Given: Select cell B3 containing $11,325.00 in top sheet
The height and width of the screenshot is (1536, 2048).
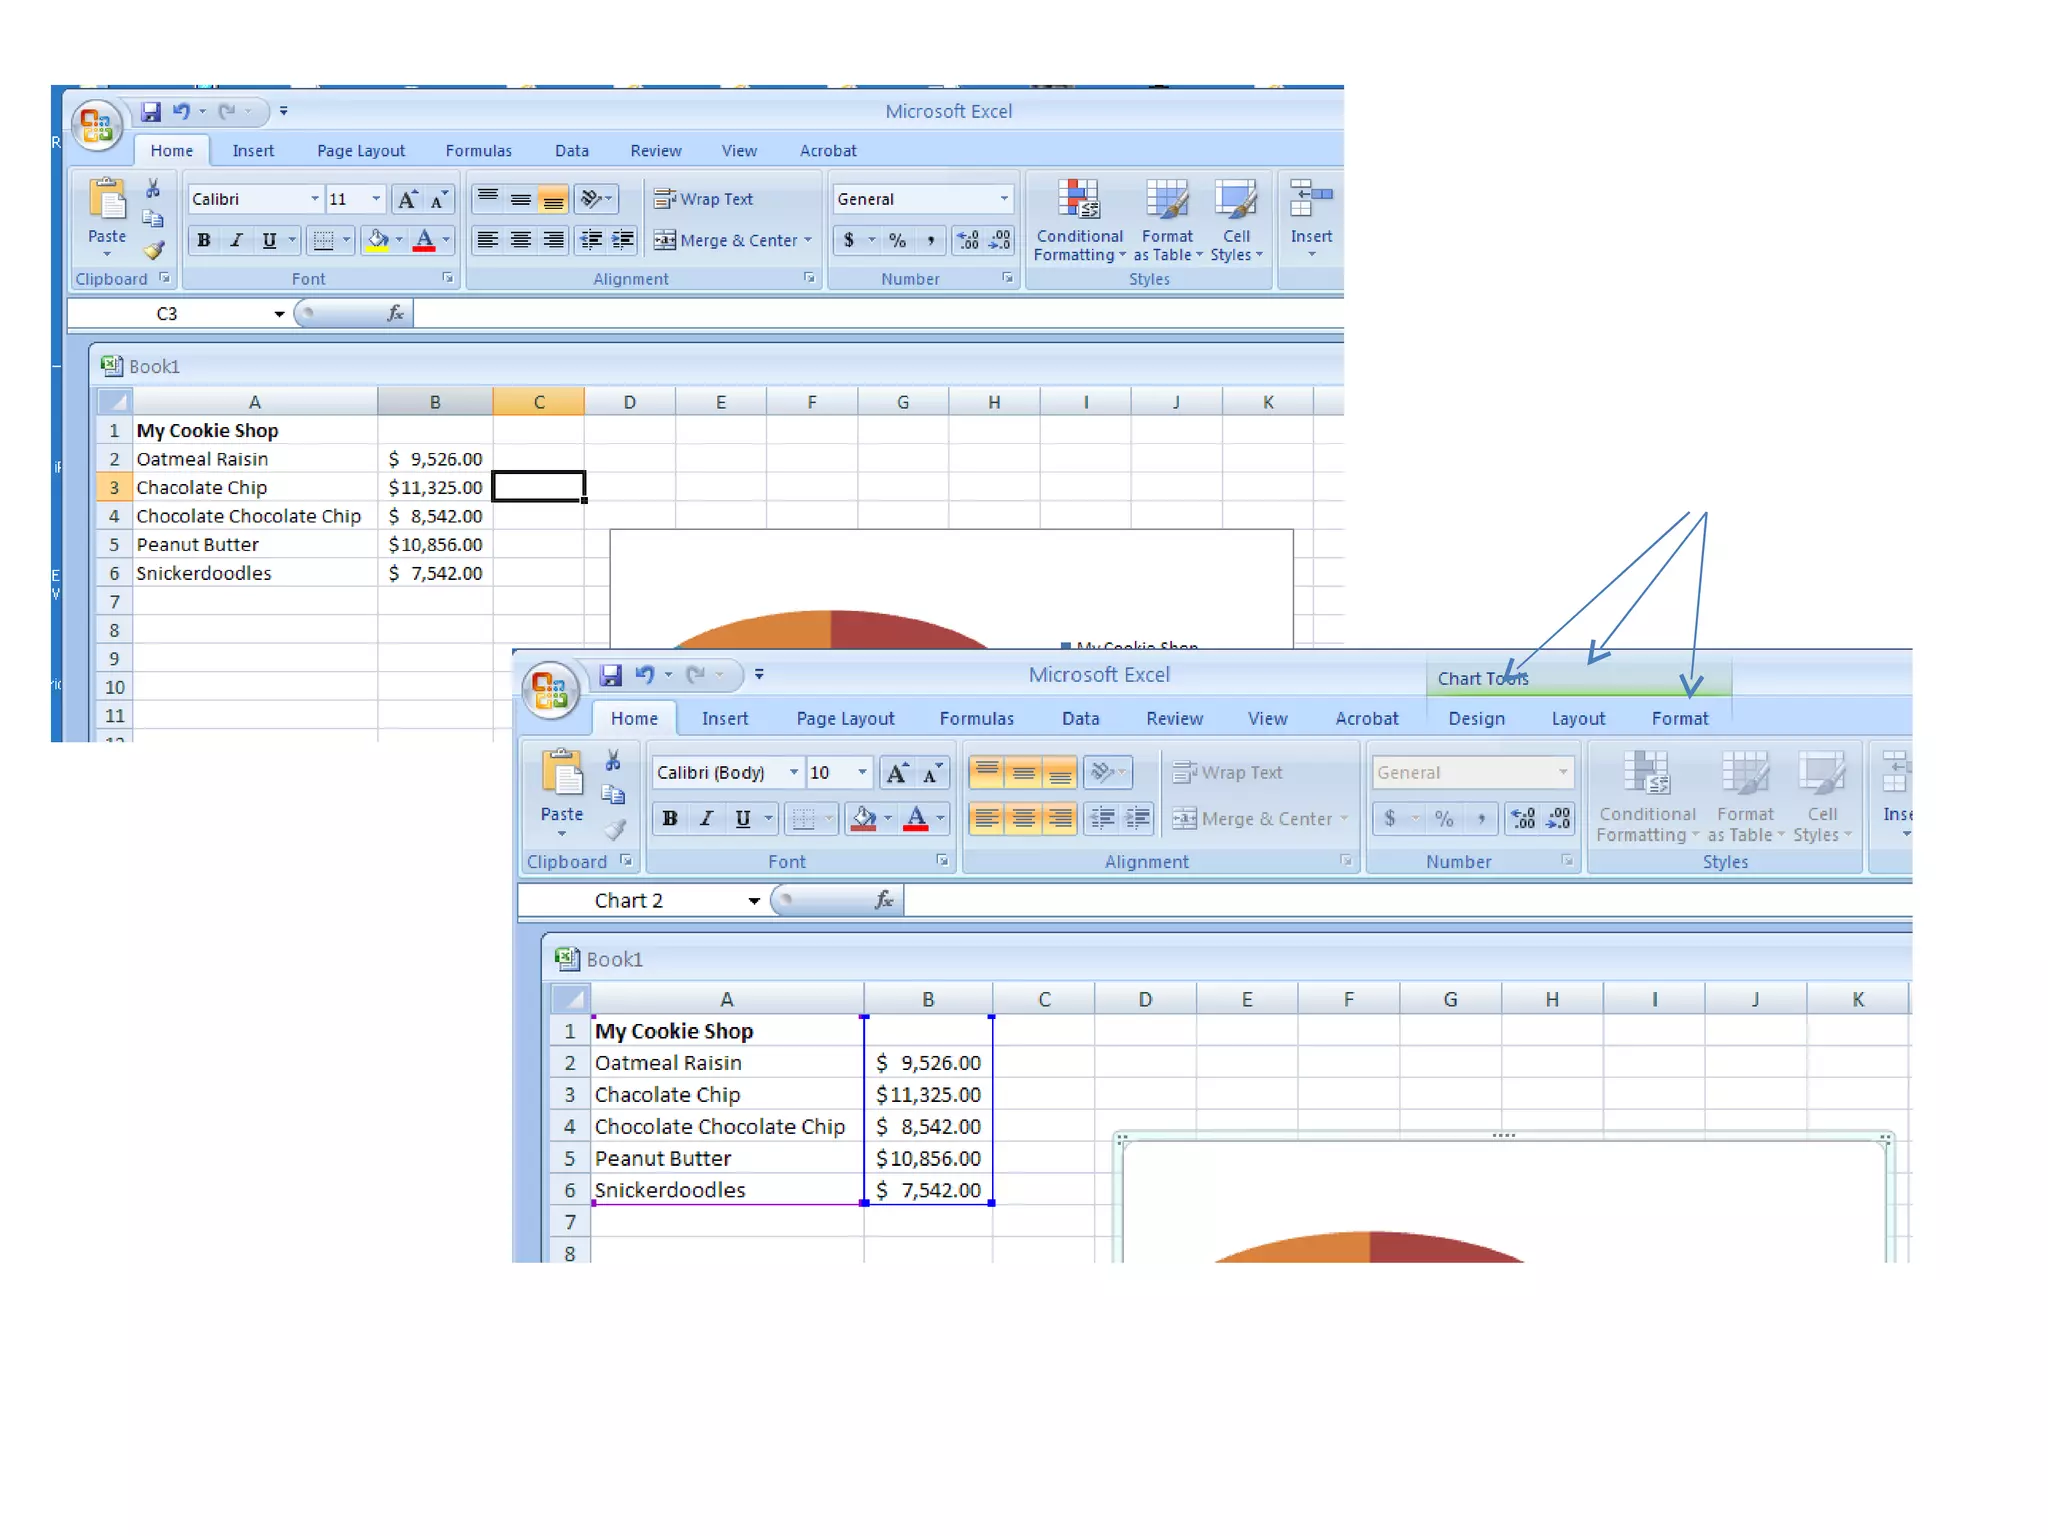Looking at the screenshot, I should (x=435, y=487).
